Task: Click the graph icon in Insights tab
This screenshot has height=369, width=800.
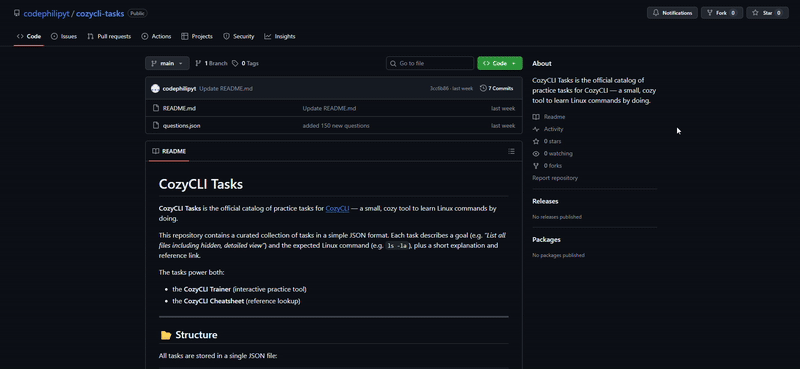Action: [x=268, y=36]
